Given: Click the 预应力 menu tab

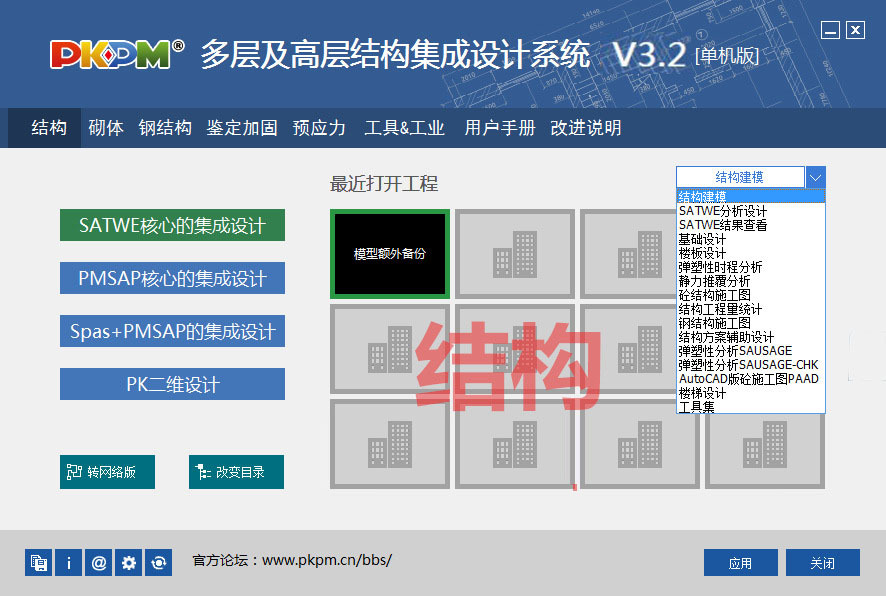Looking at the screenshot, I should tap(320, 128).
